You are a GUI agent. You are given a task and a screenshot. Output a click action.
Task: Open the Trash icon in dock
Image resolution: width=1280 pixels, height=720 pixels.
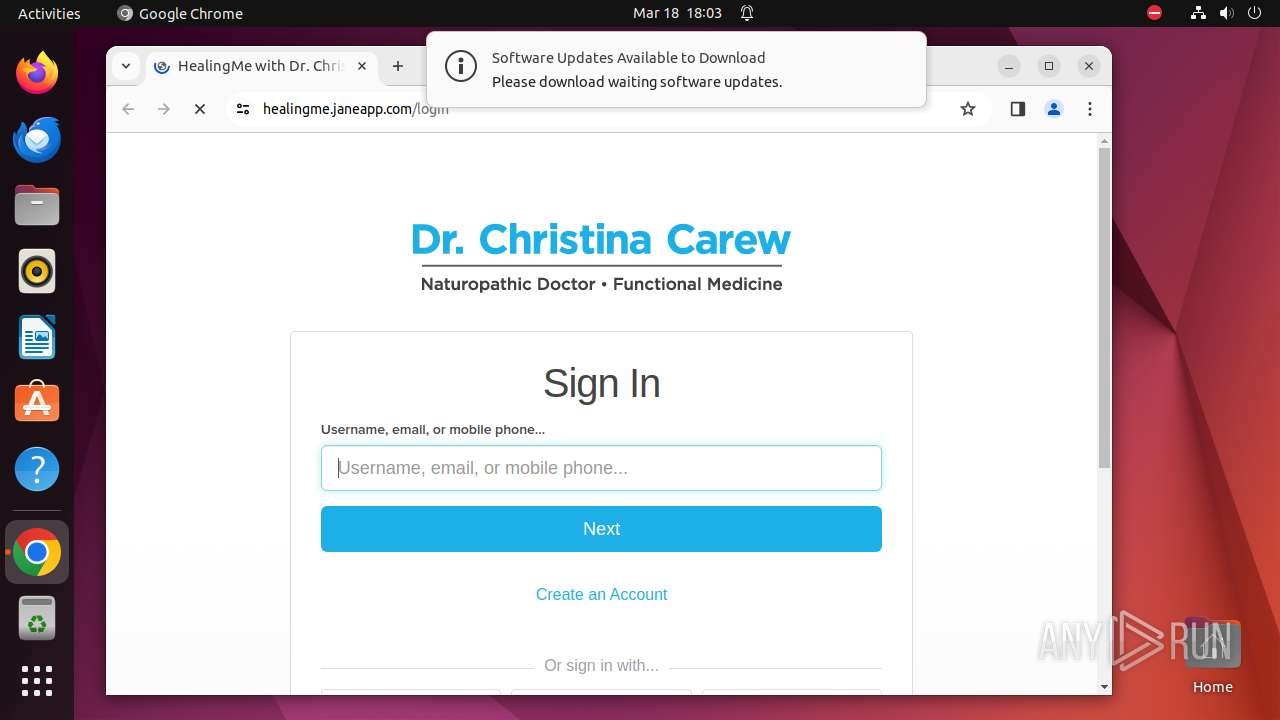(x=37, y=618)
